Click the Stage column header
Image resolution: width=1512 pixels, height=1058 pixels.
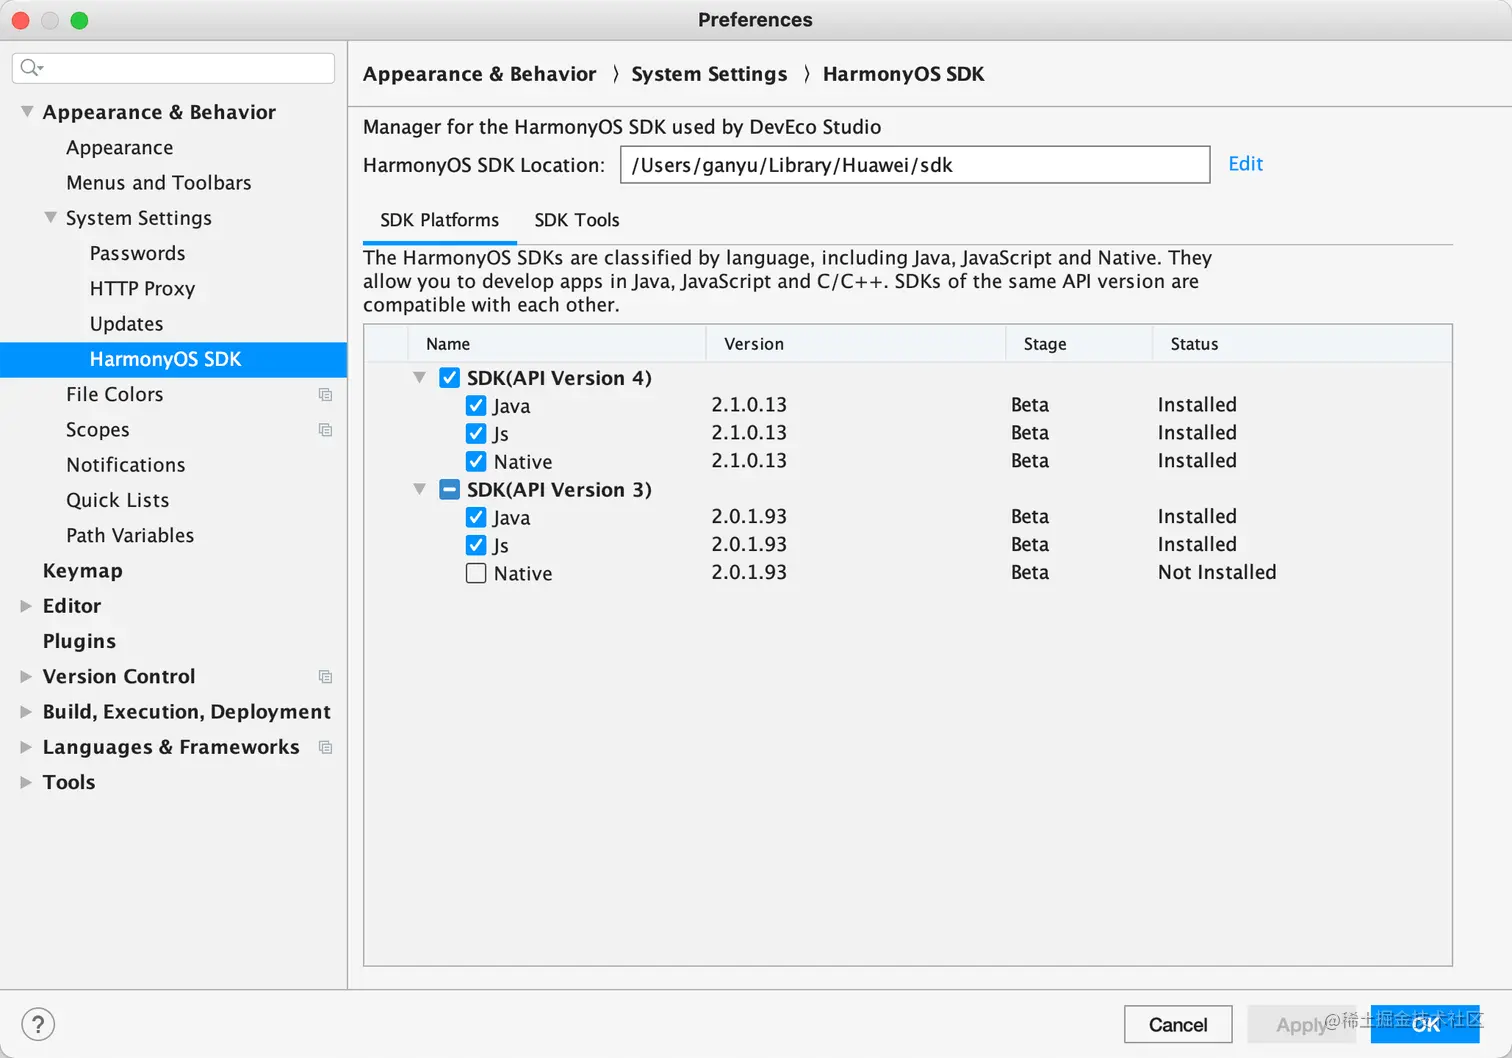[1079, 344]
